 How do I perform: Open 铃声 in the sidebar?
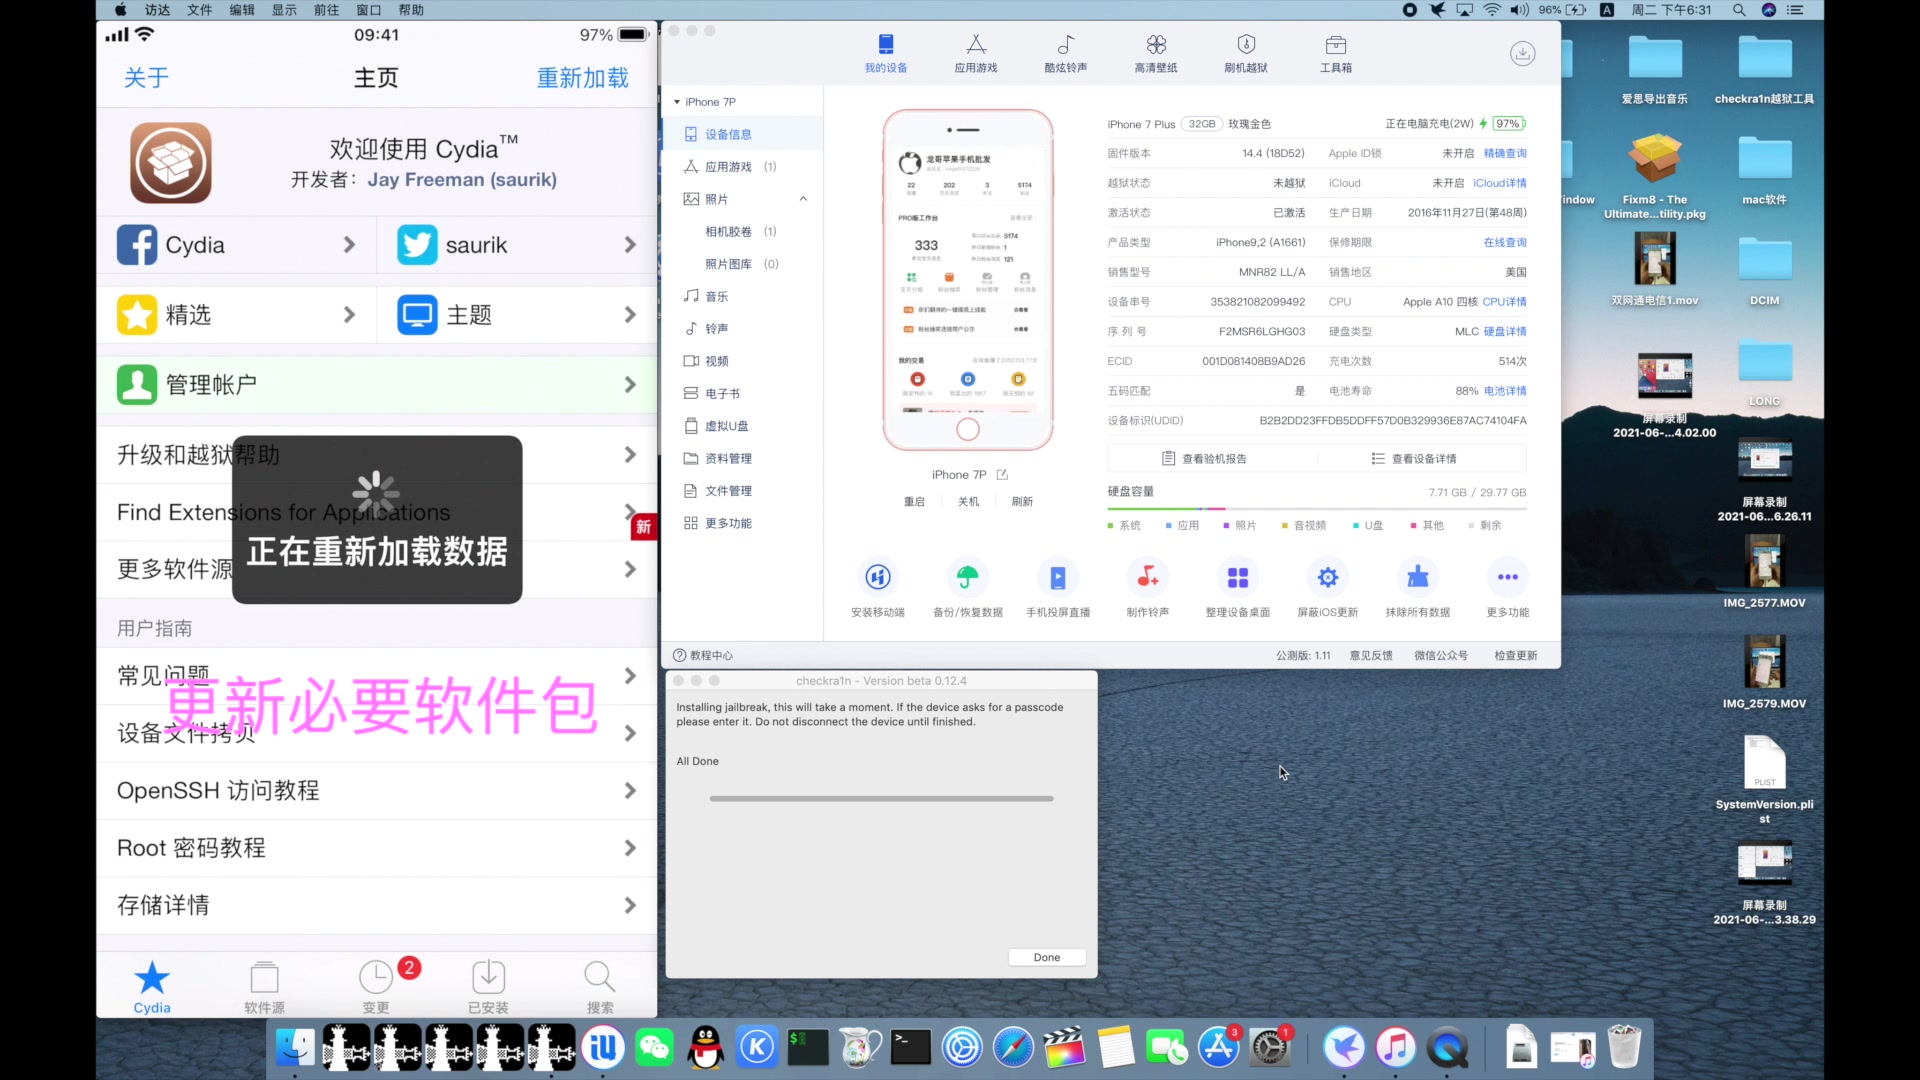742,328
